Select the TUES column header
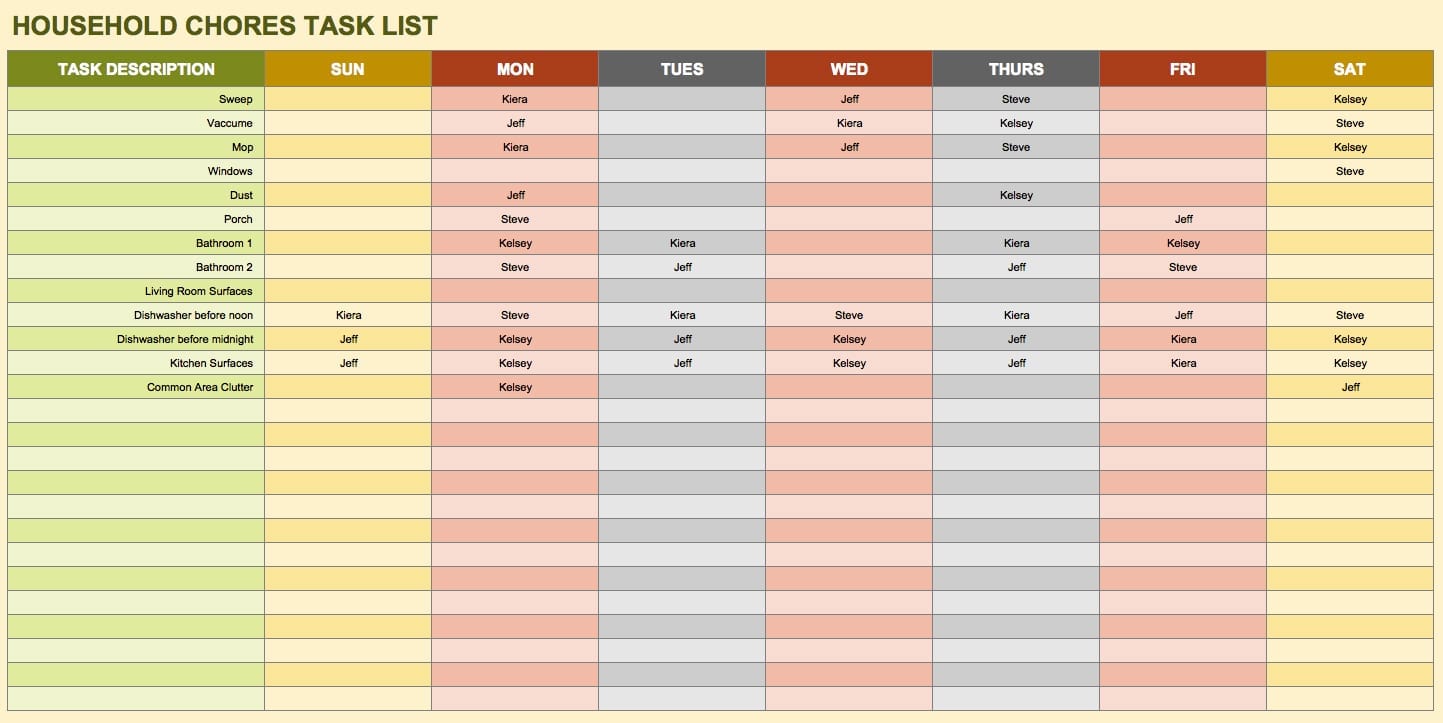The width and height of the screenshot is (1443, 723). pos(682,69)
